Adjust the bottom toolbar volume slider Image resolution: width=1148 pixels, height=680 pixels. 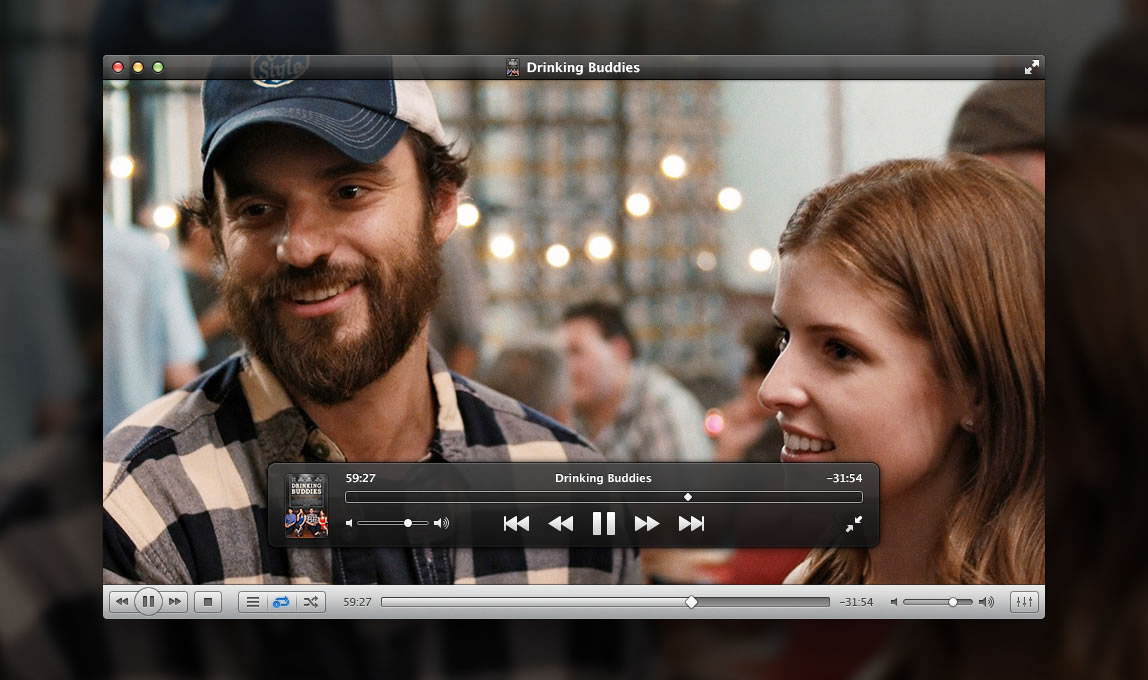[x=938, y=602]
